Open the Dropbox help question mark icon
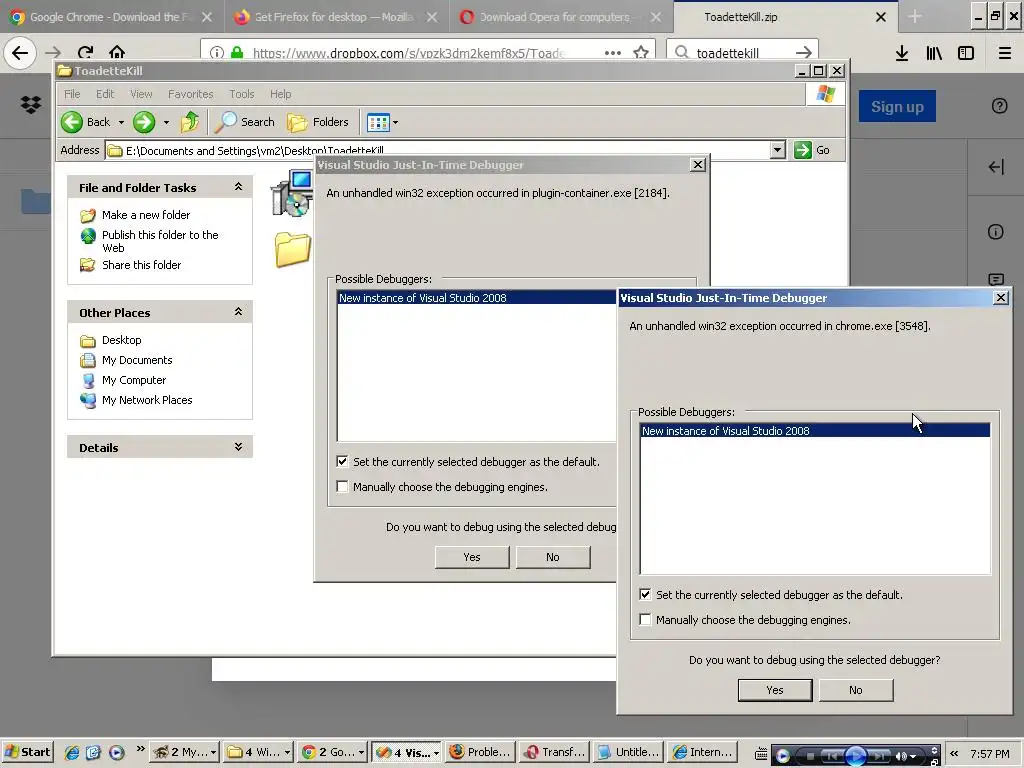Viewport: 1024px width, 768px height. [x=999, y=106]
